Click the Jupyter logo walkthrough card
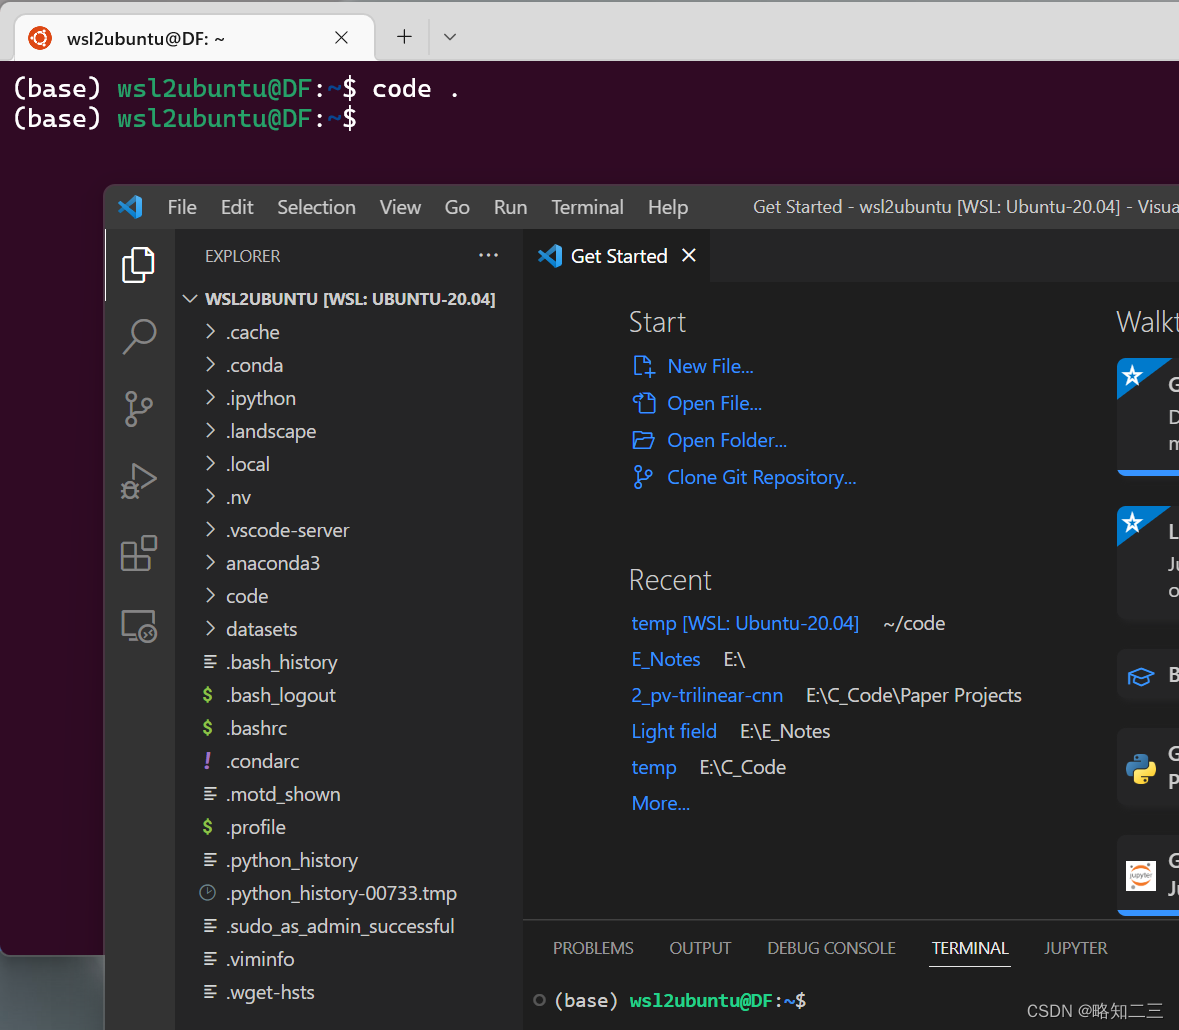 (1148, 875)
